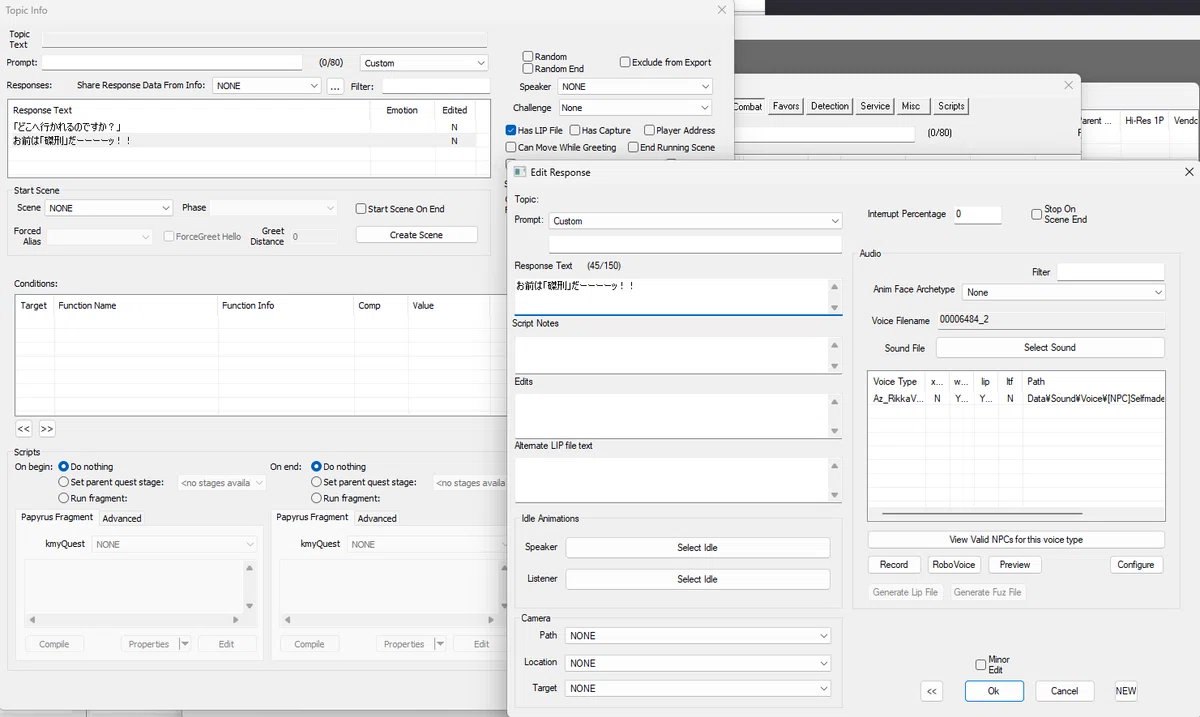
Task: Click the ellipsis button beside Share Response Data
Action: 335,86
